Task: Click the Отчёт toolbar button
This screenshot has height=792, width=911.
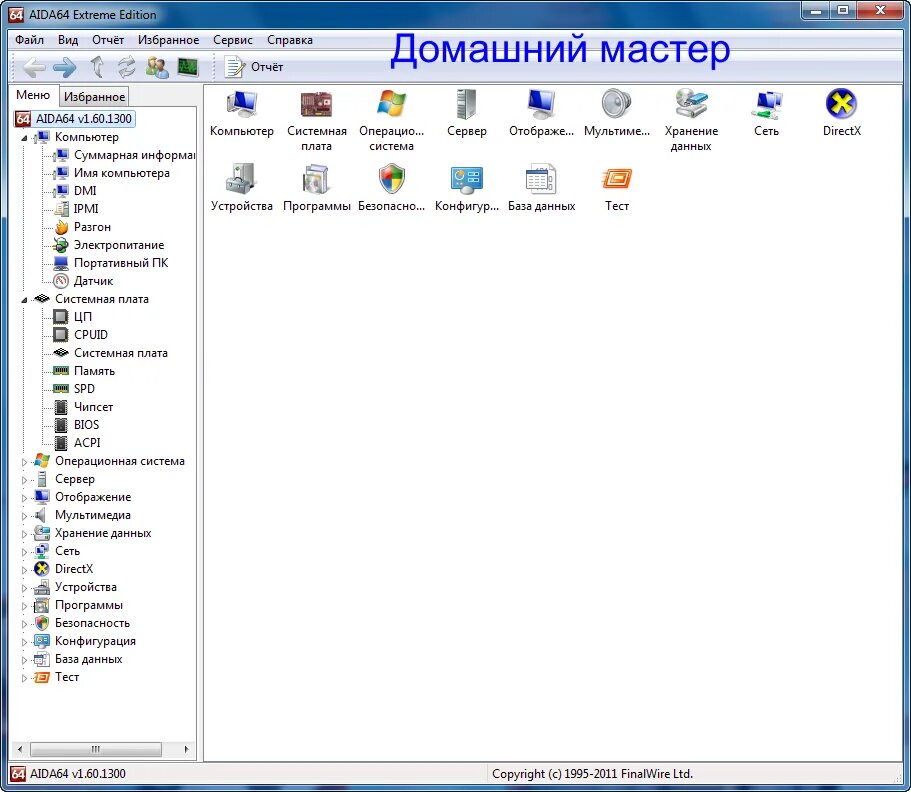Action: click(x=254, y=67)
